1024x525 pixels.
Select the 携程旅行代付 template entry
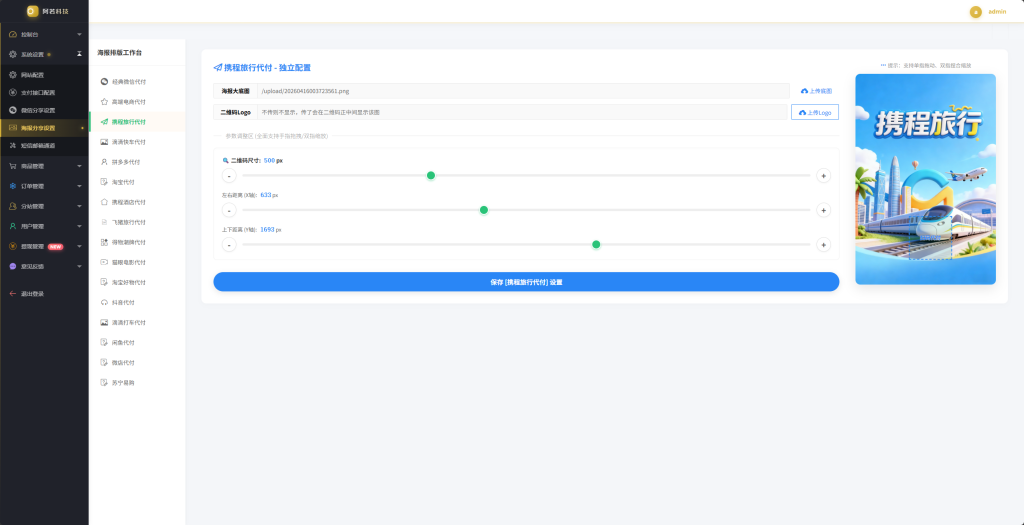point(137,121)
